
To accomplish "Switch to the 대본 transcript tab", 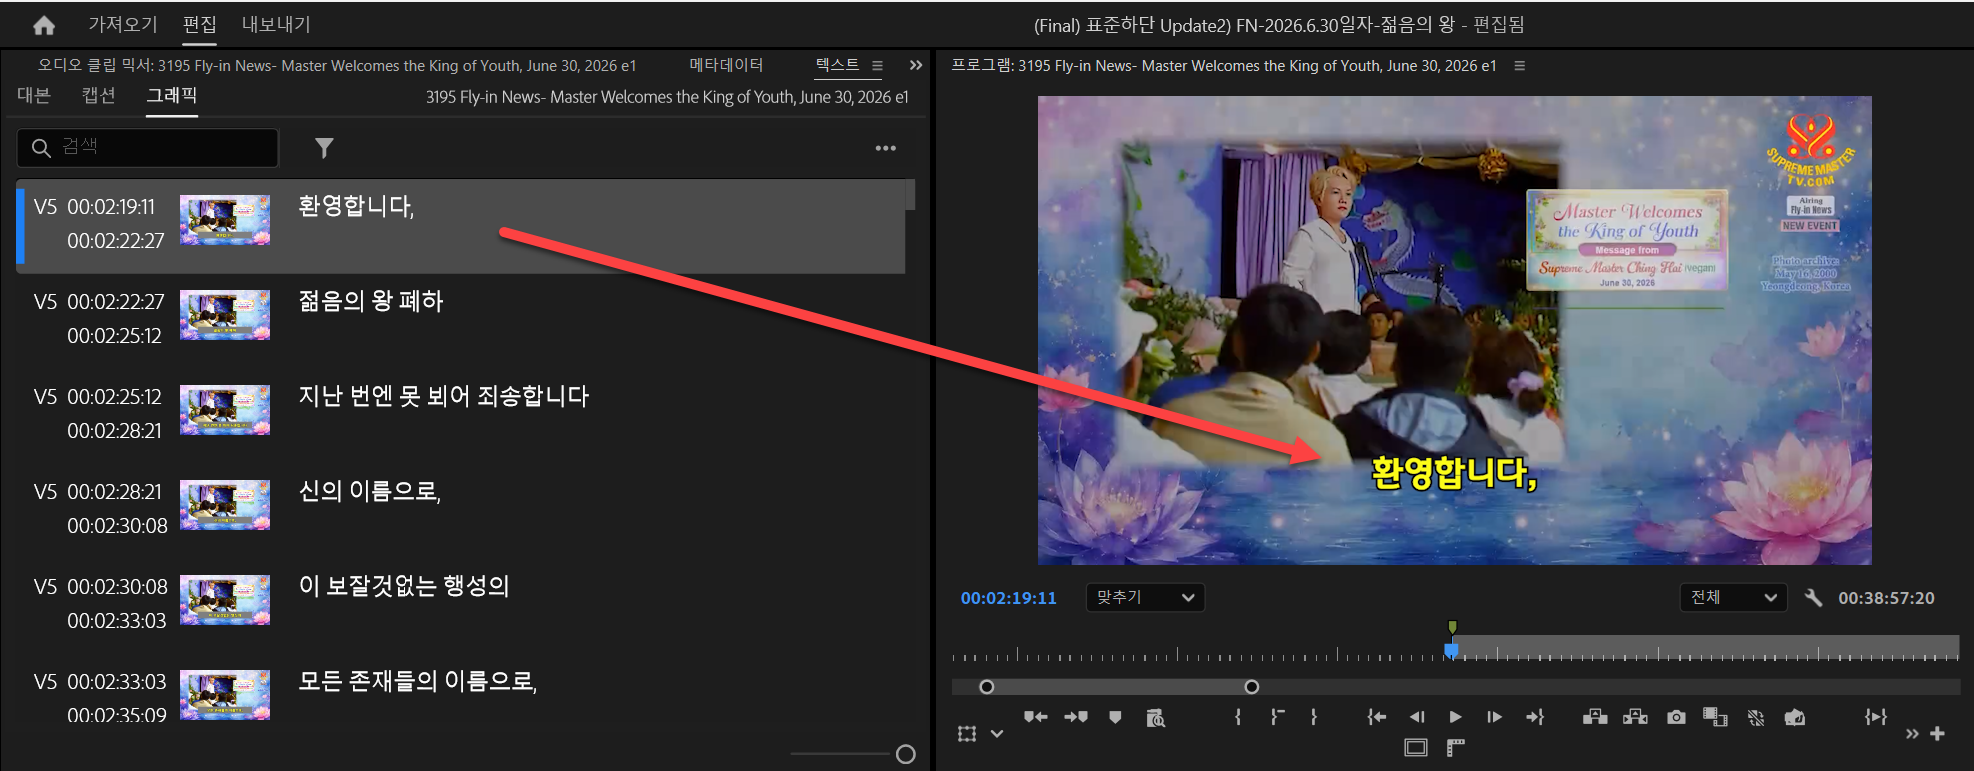I will click(34, 95).
